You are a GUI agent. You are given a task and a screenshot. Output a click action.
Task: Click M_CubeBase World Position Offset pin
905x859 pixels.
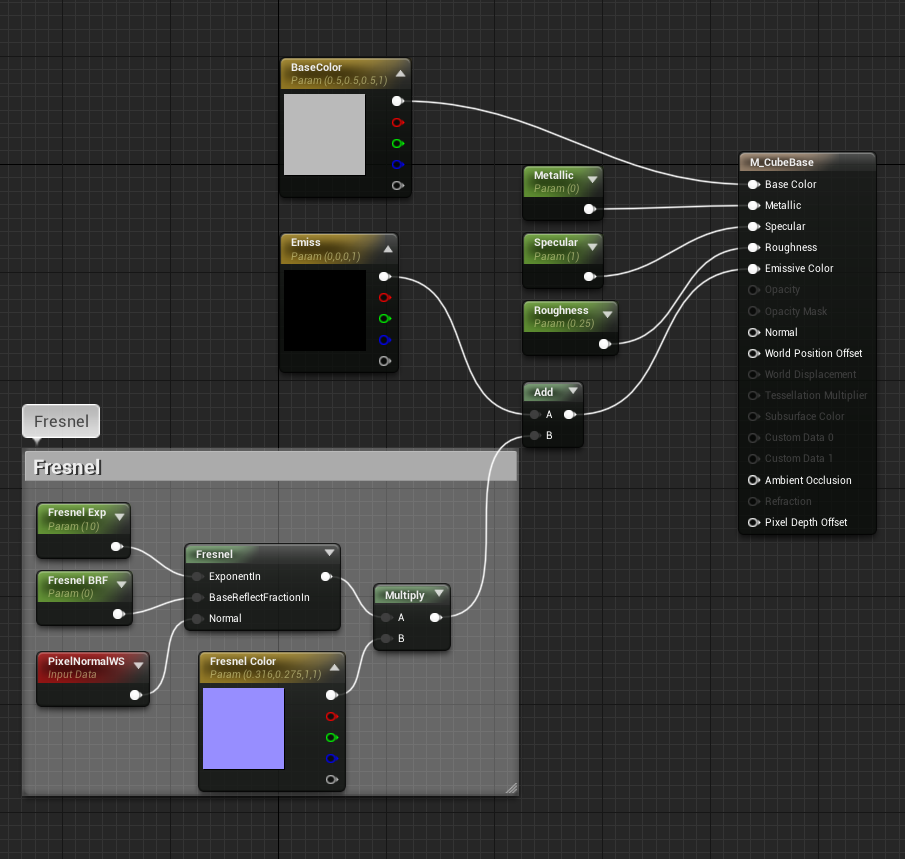[x=754, y=353]
